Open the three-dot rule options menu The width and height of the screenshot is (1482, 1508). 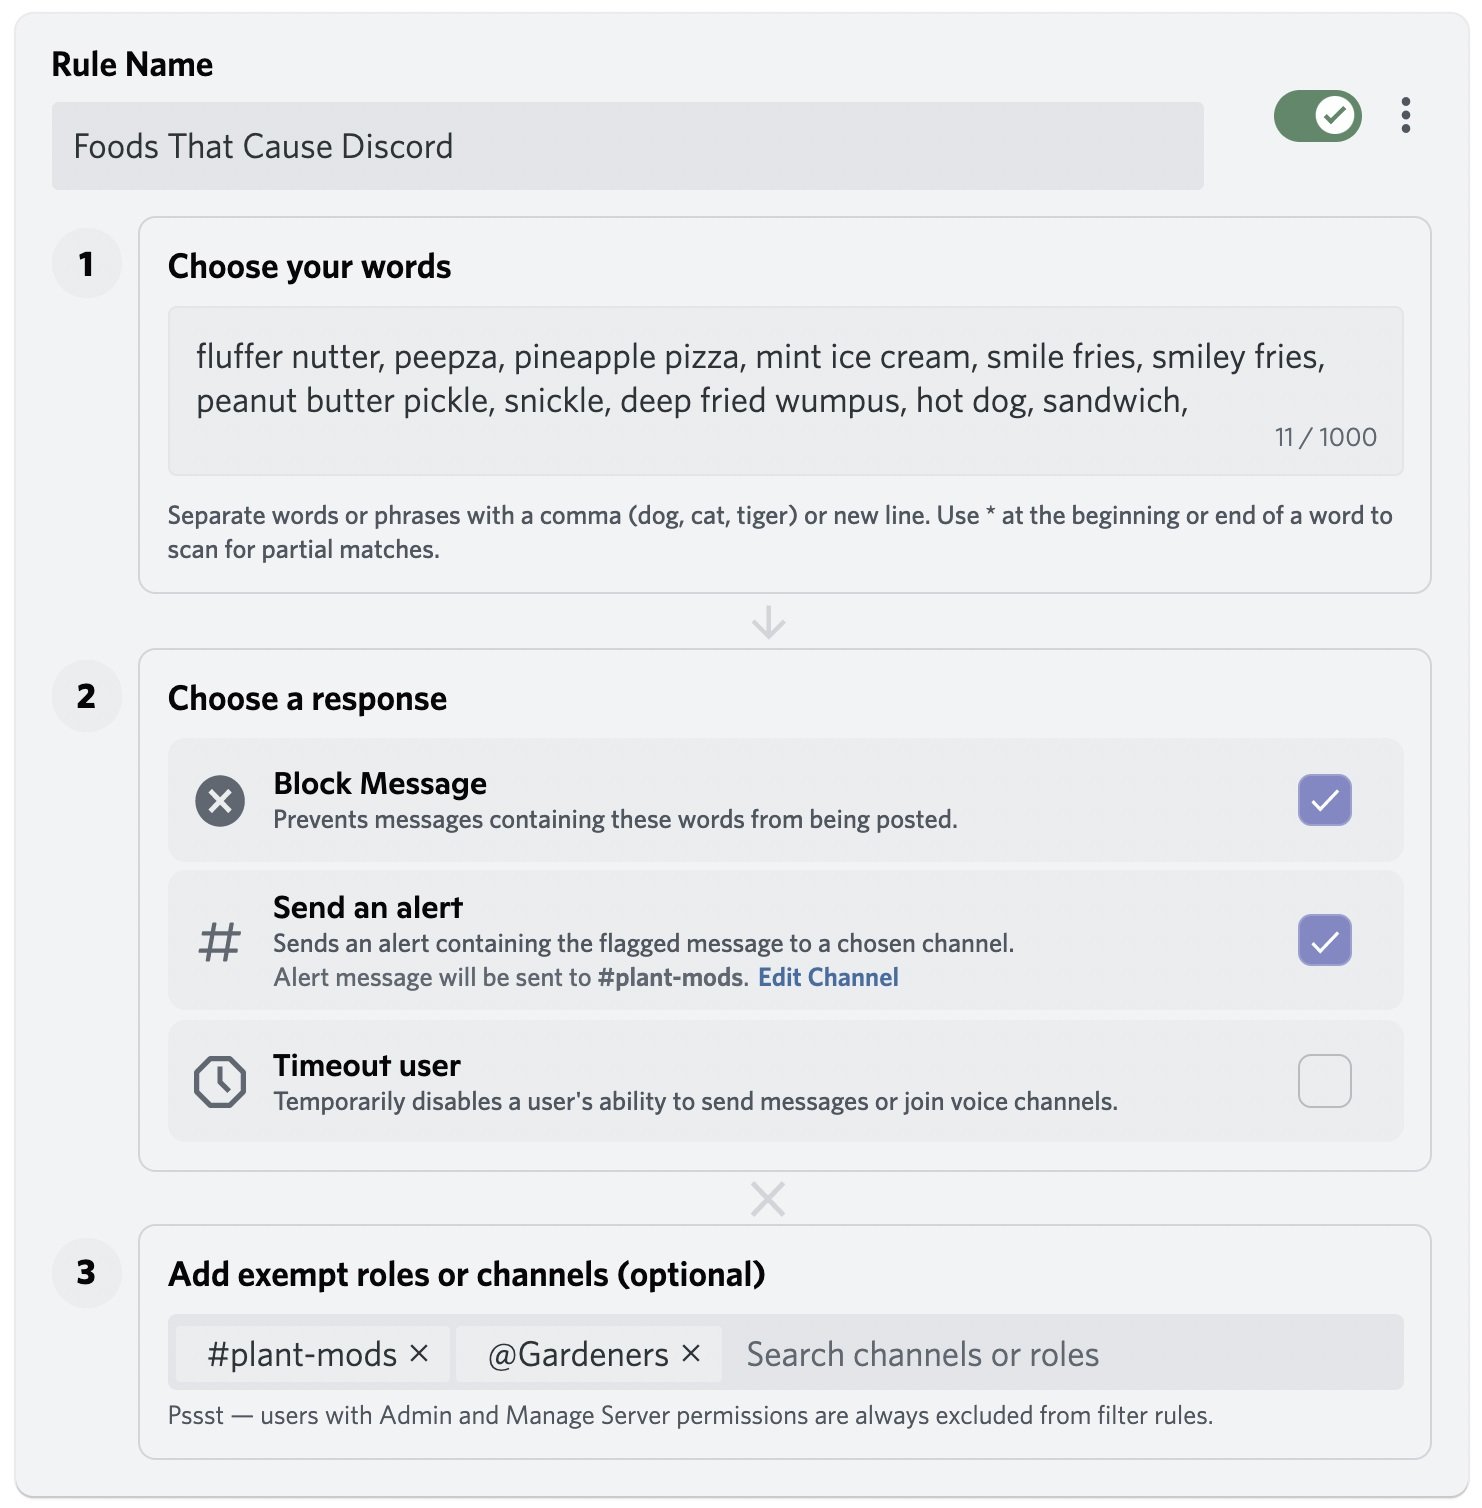tap(1405, 116)
